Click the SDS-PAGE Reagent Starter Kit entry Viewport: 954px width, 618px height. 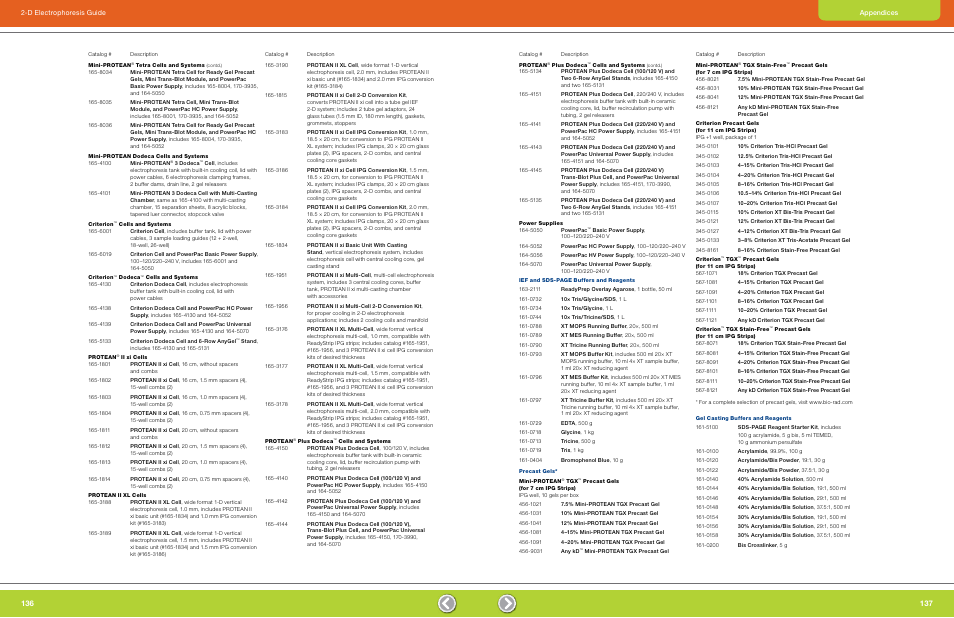pos(789,434)
